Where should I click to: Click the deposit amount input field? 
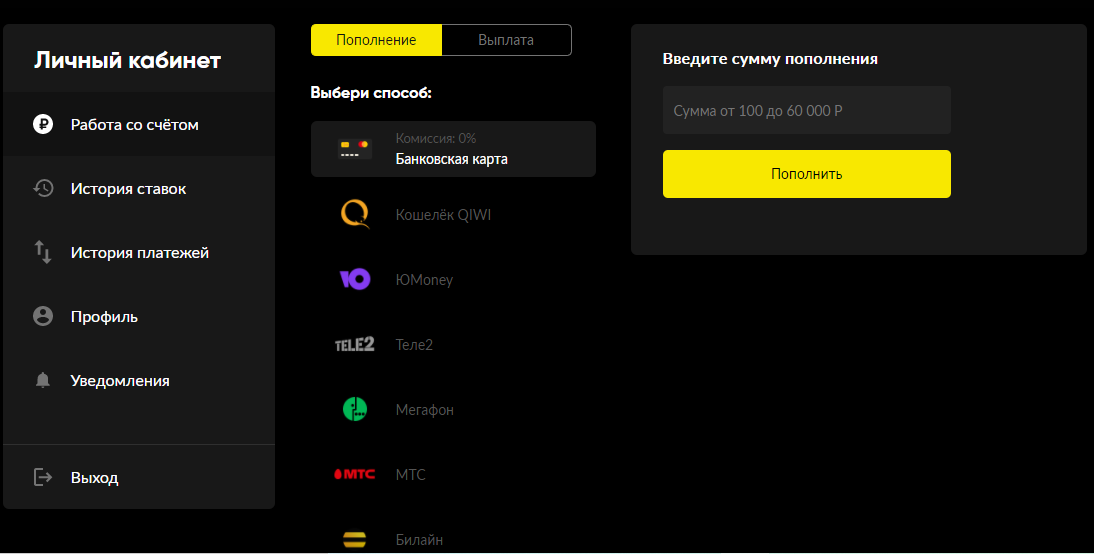tap(807, 110)
